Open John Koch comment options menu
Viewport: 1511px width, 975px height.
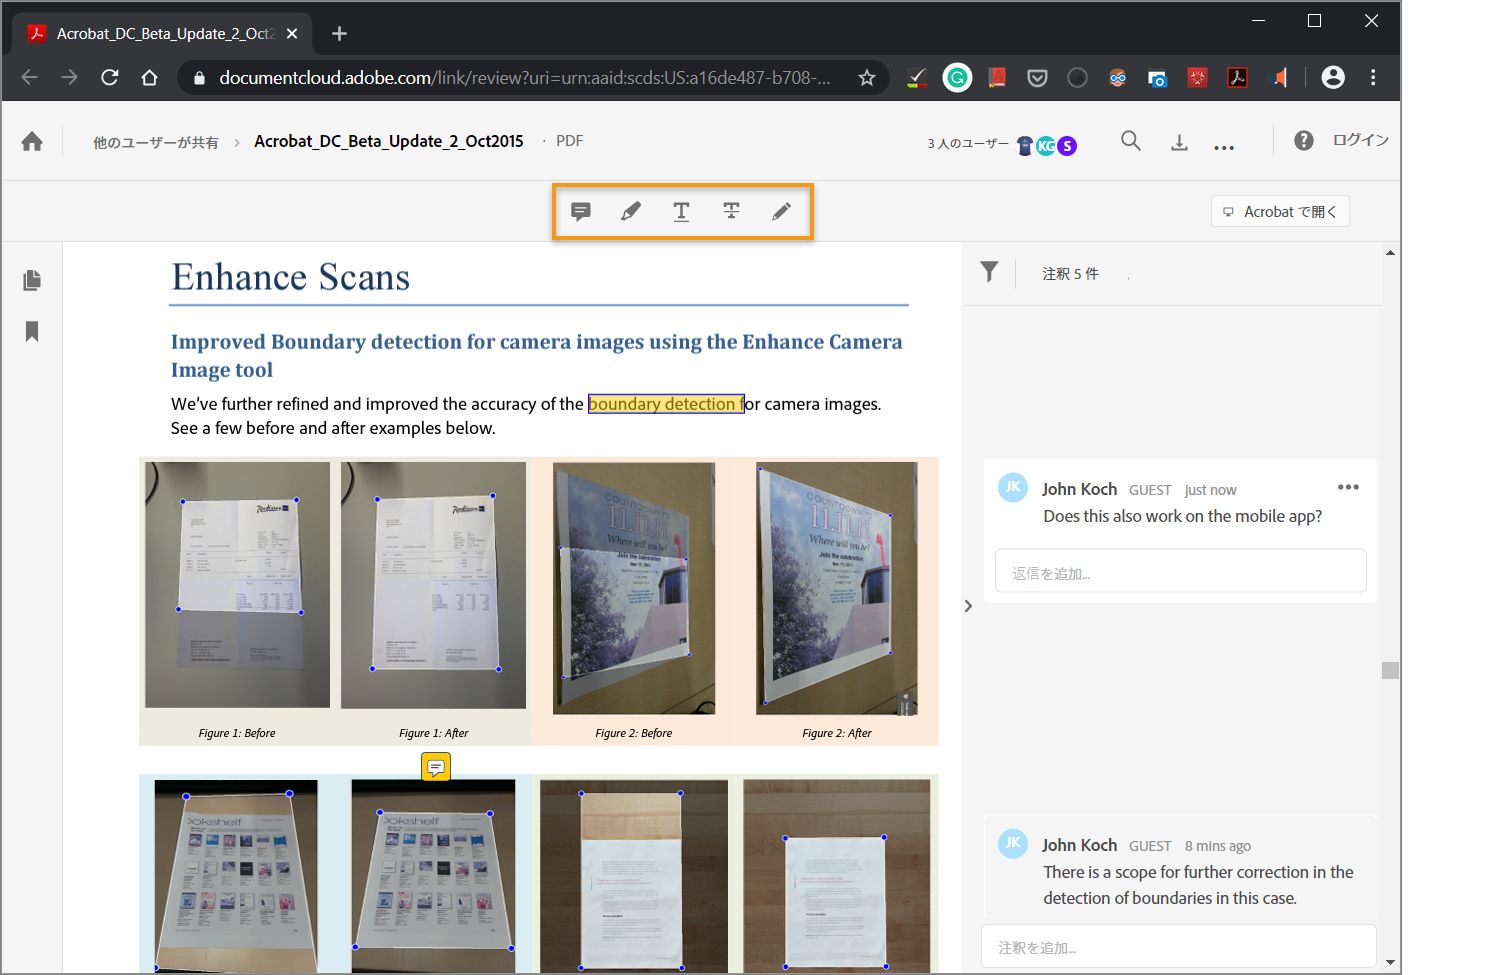(x=1348, y=487)
